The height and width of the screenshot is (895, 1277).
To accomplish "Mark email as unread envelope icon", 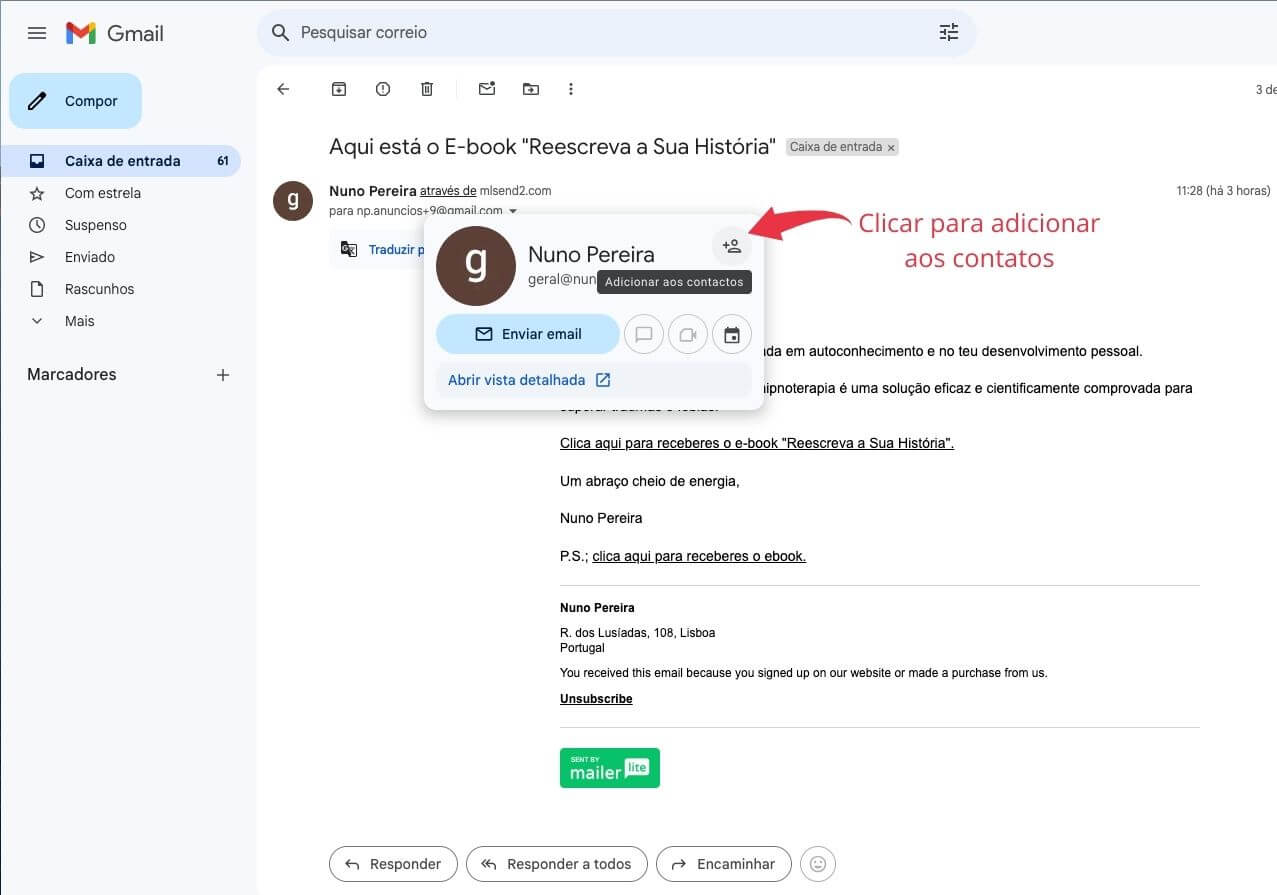I will point(487,89).
